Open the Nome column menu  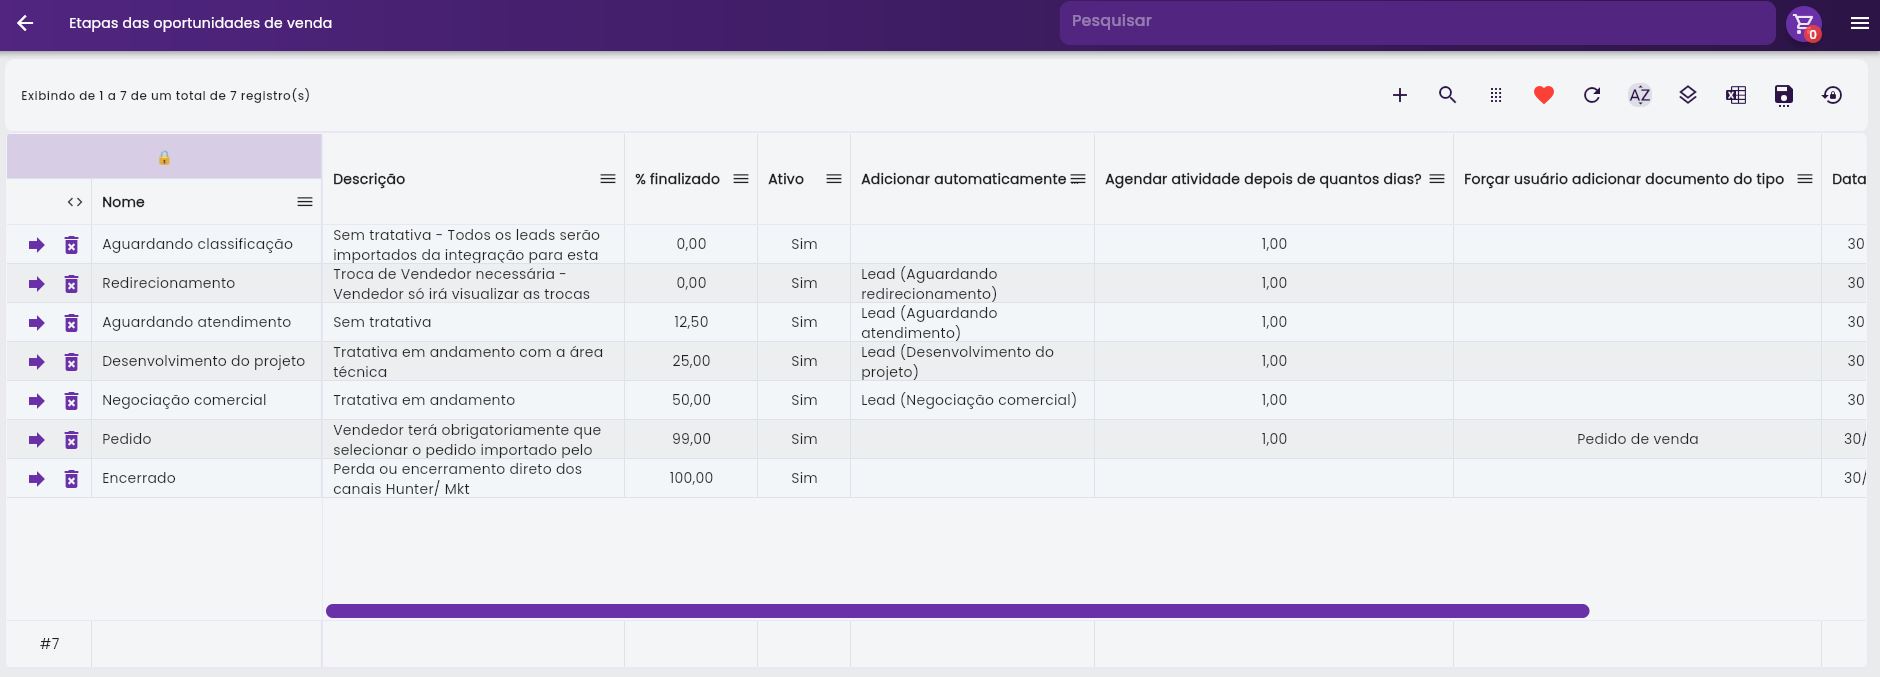(304, 202)
